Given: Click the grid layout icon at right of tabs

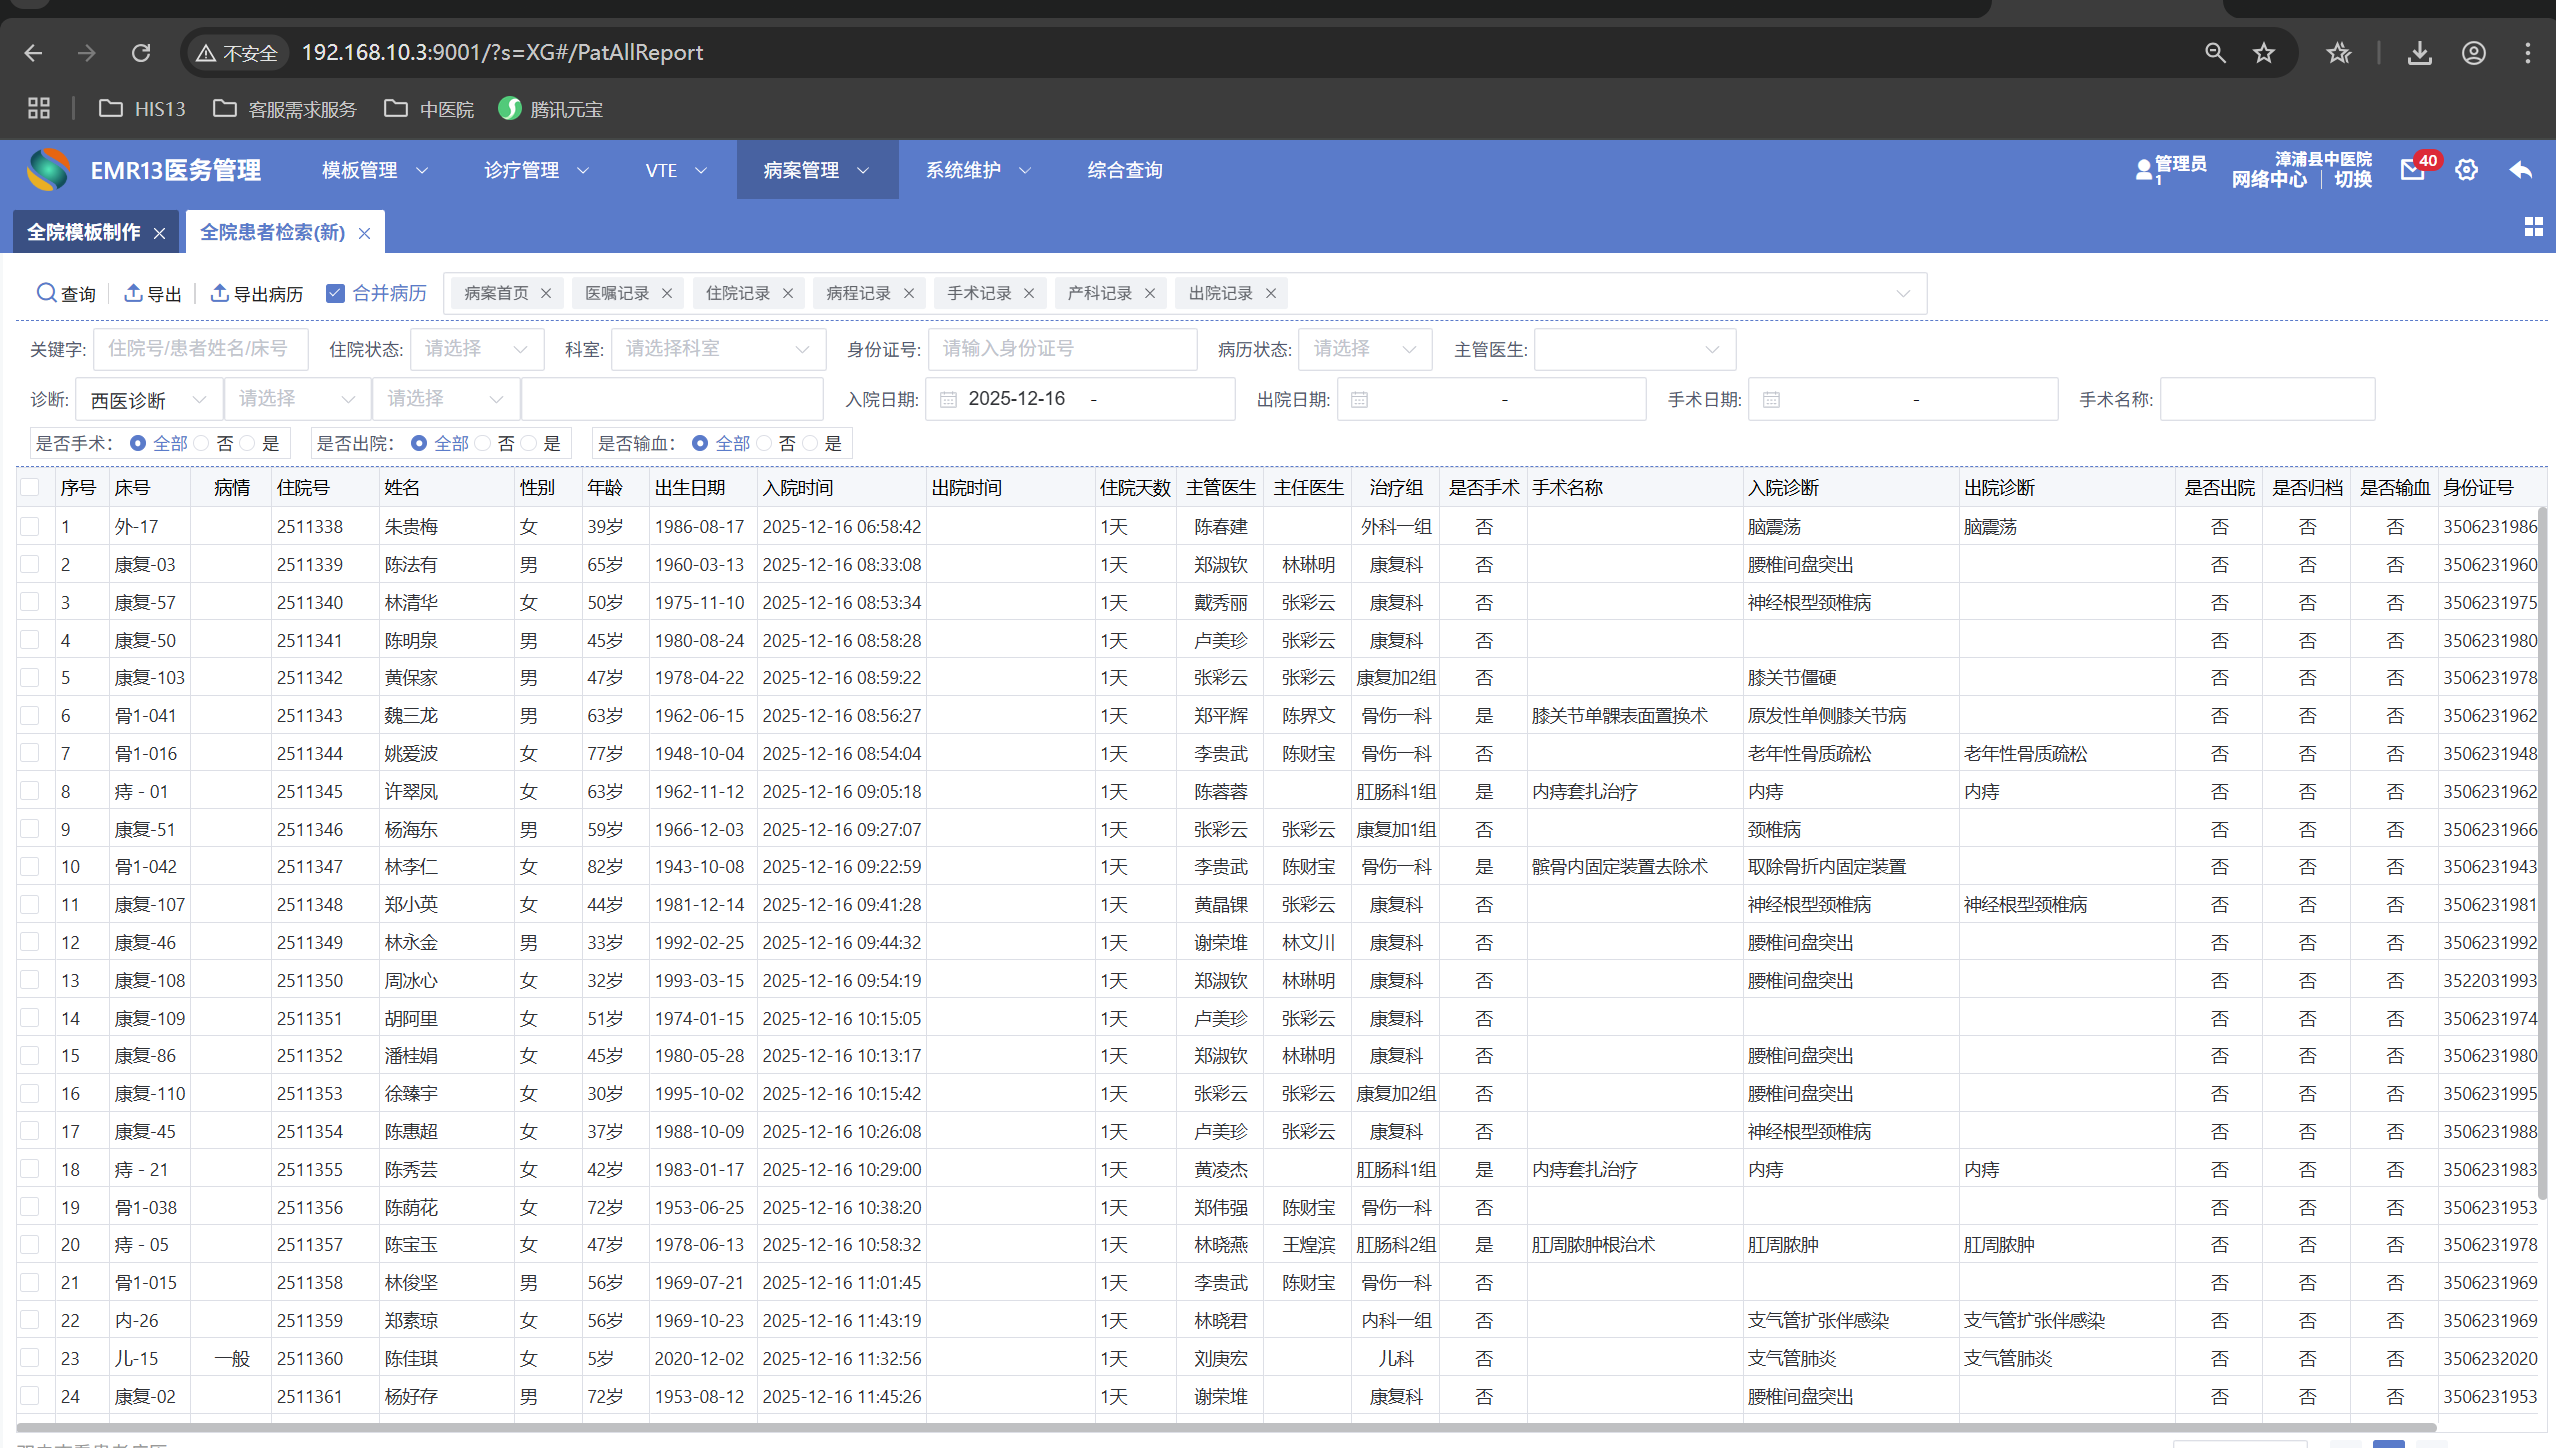Looking at the screenshot, I should coord(2533,227).
